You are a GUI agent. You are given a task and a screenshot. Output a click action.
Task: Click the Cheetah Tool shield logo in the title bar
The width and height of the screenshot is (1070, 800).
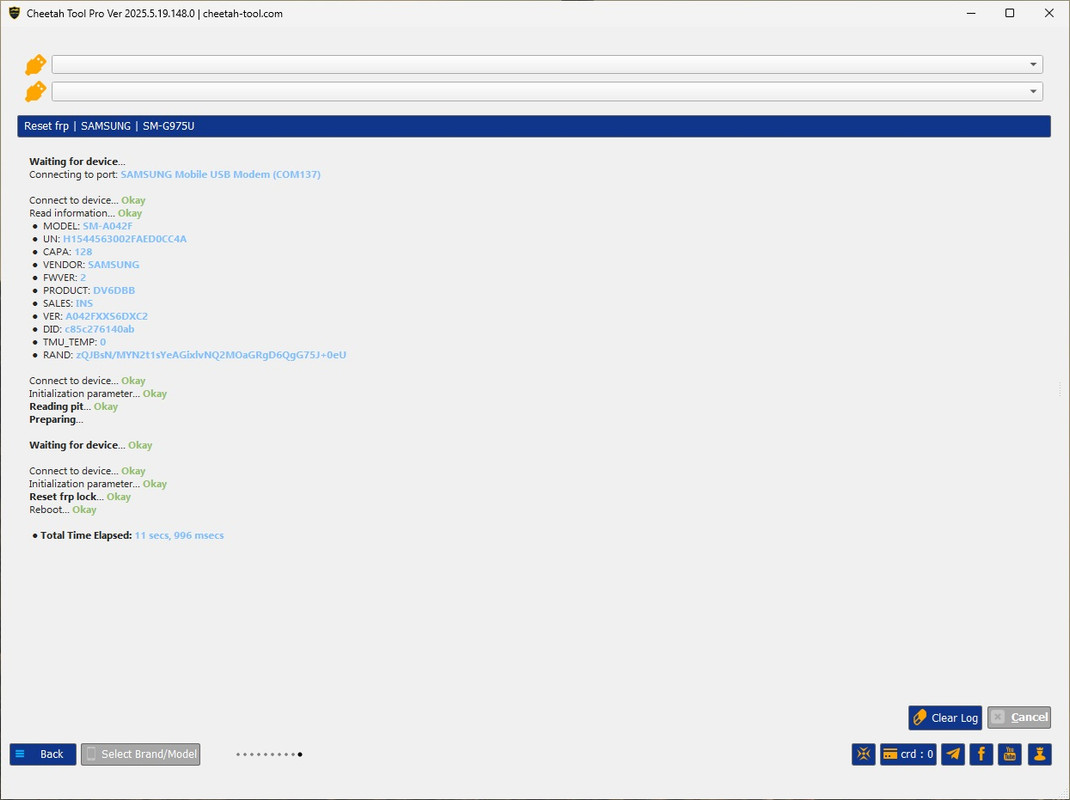[14, 13]
